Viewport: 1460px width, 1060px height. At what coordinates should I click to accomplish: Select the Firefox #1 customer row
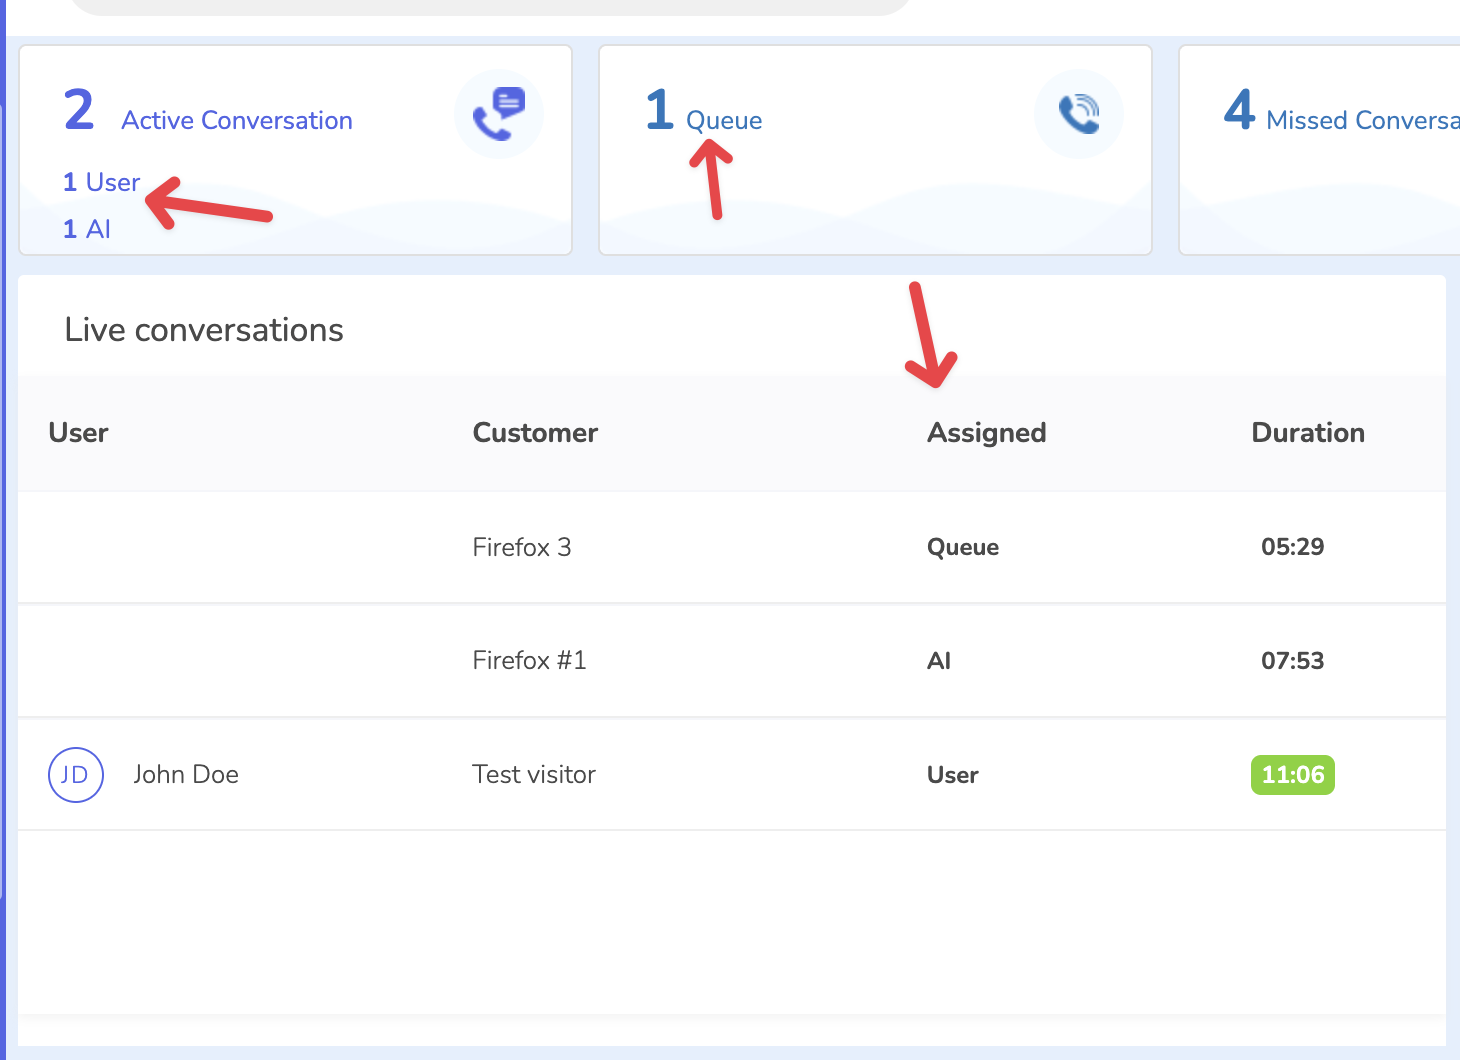(529, 661)
